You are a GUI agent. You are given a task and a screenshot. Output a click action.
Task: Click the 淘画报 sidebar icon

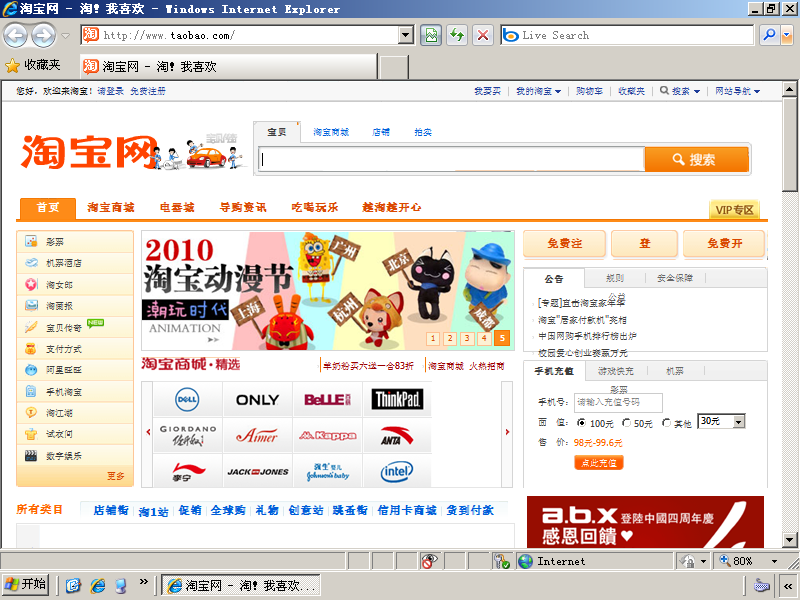(x=31, y=306)
